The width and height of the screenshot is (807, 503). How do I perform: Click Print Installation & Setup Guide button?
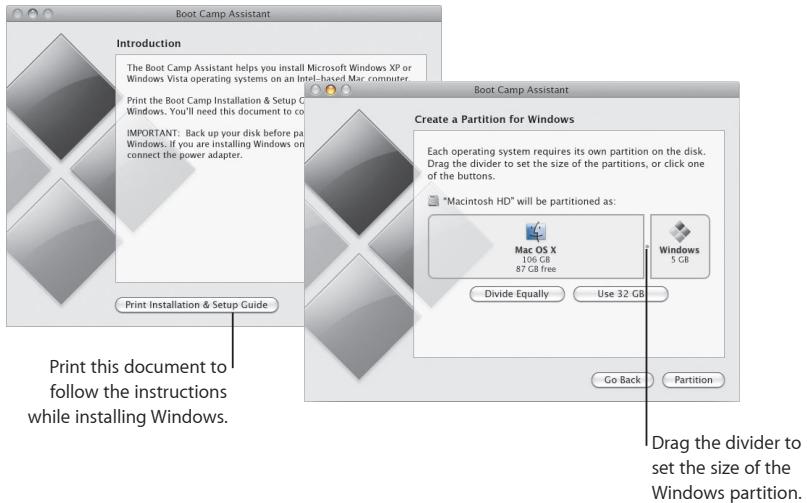point(197,305)
